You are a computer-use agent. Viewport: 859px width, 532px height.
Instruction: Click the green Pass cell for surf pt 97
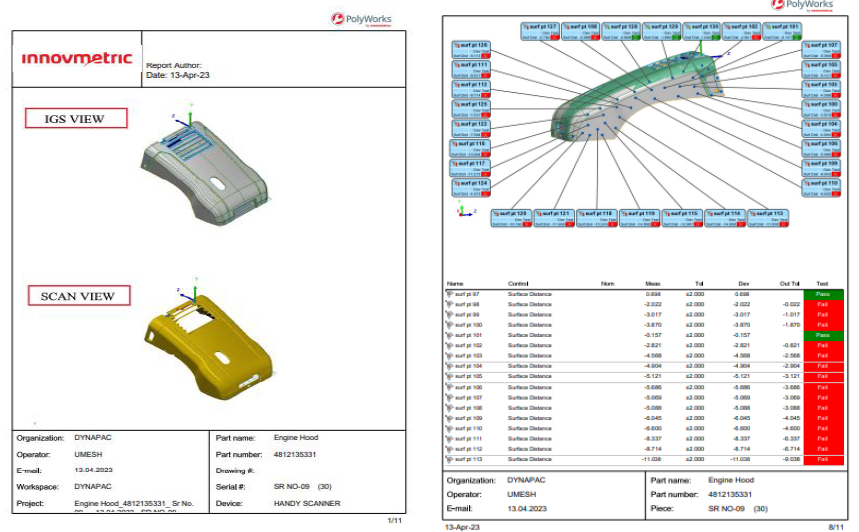click(x=823, y=294)
